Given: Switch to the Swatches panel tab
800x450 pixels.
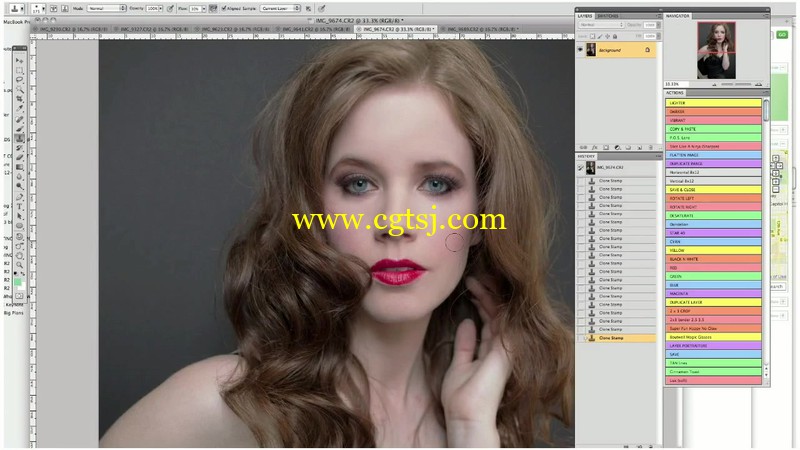Looking at the screenshot, I should point(608,16).
